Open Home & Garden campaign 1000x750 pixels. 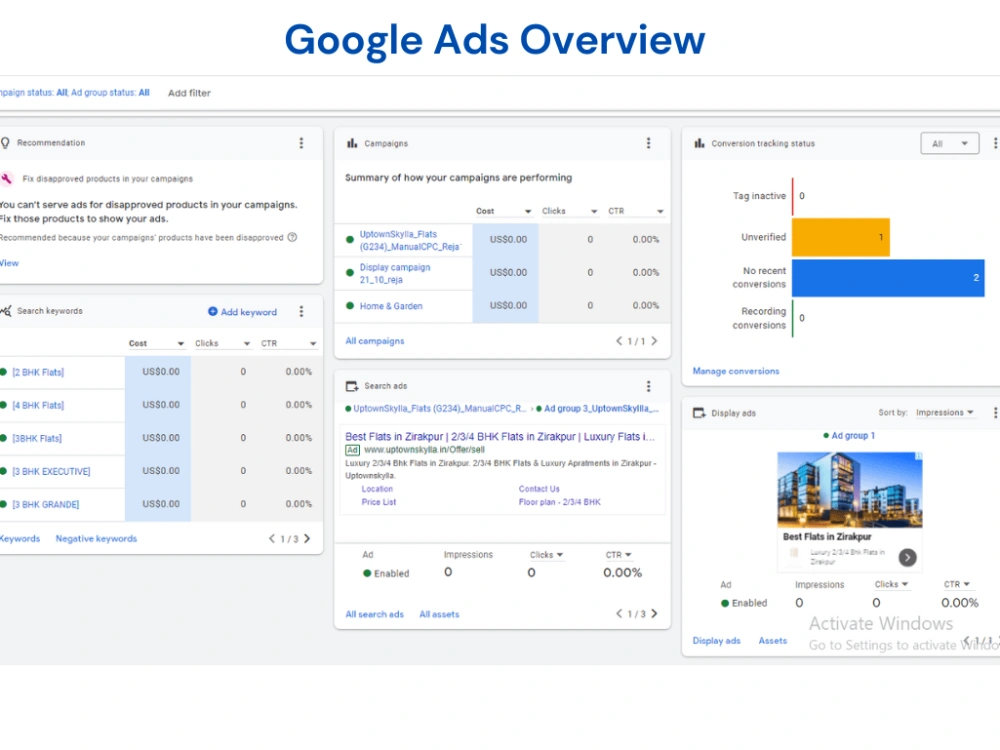point(391,306)
